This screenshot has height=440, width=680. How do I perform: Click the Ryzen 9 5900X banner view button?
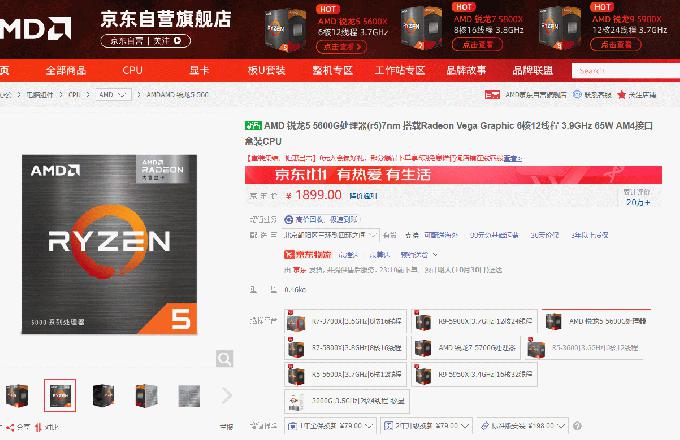pos(615,44)
